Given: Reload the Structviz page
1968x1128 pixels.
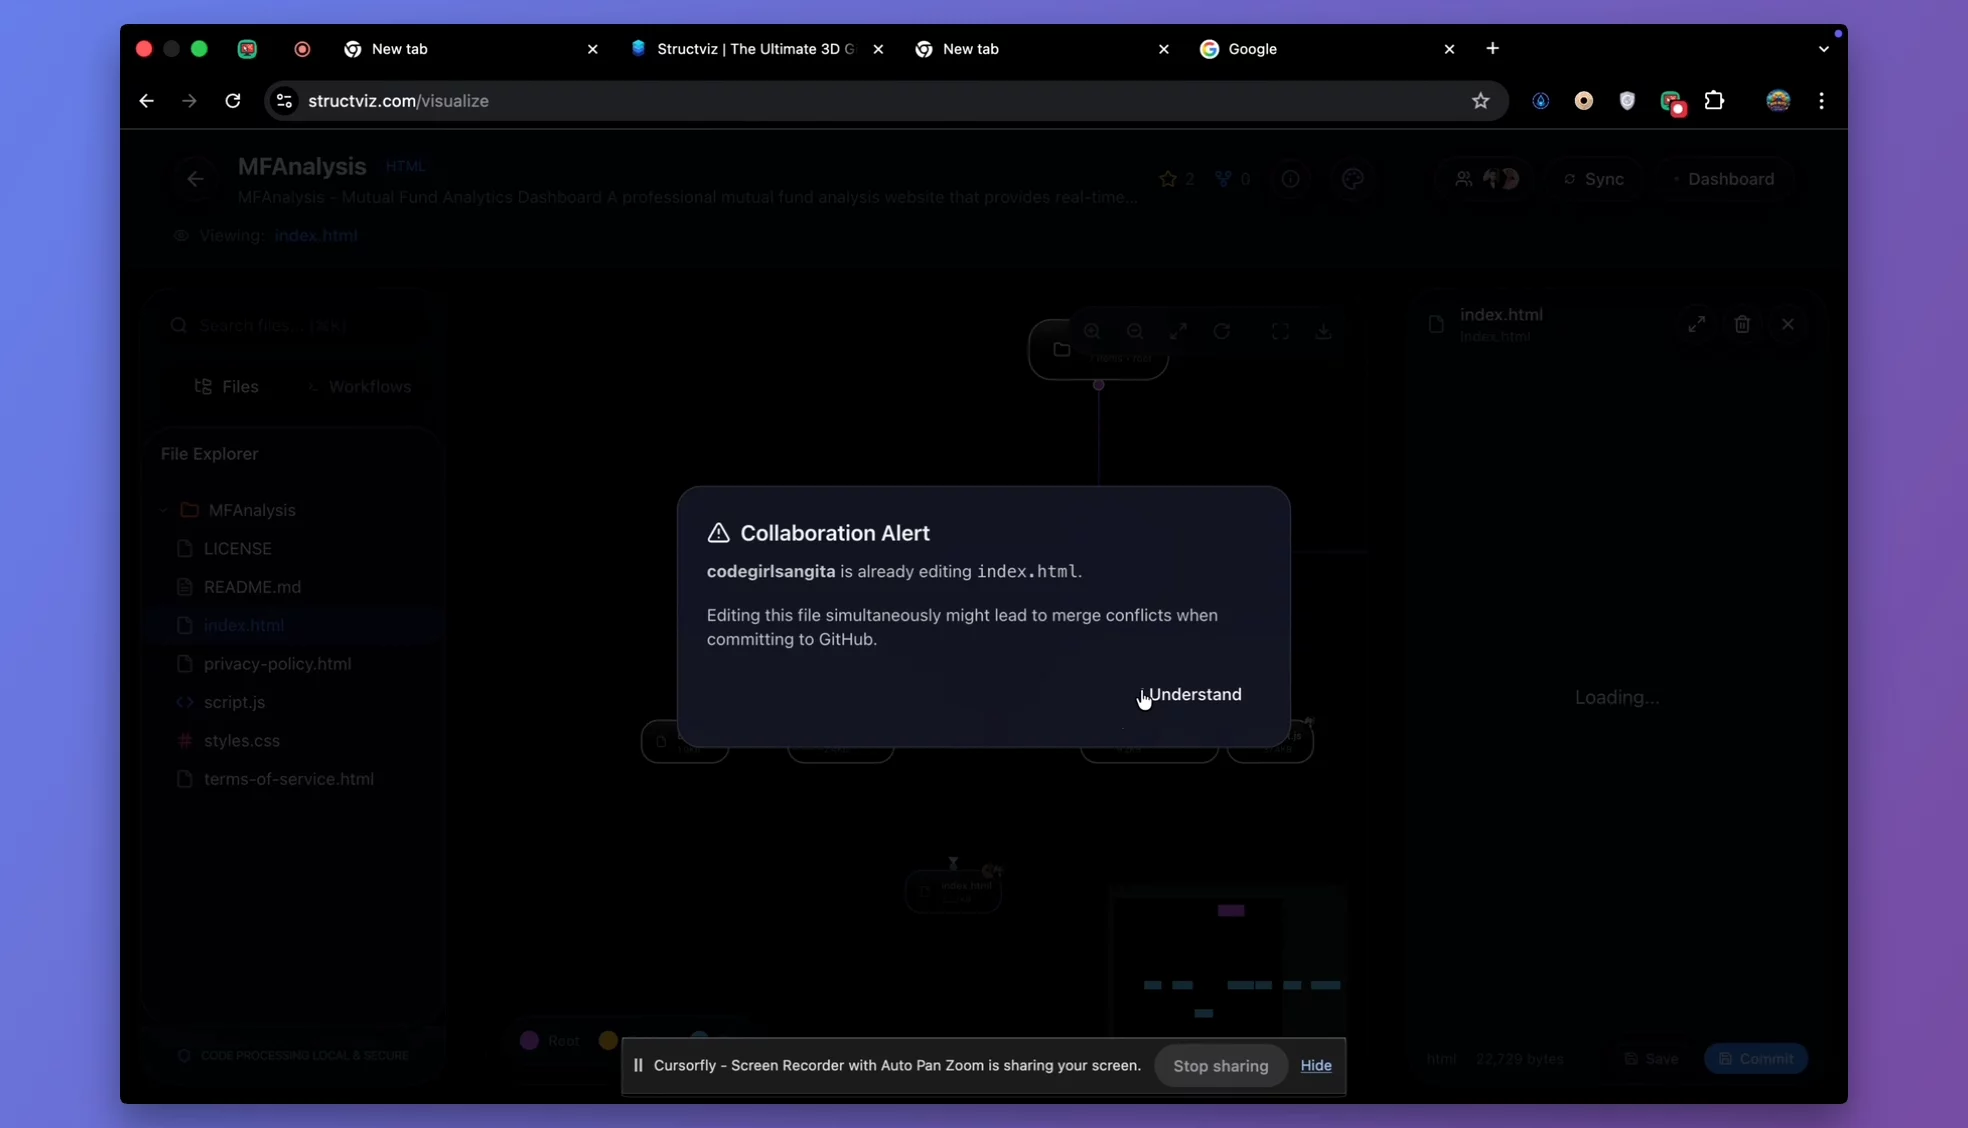Looking at the screenshot, I should click(x=233, y=101).
